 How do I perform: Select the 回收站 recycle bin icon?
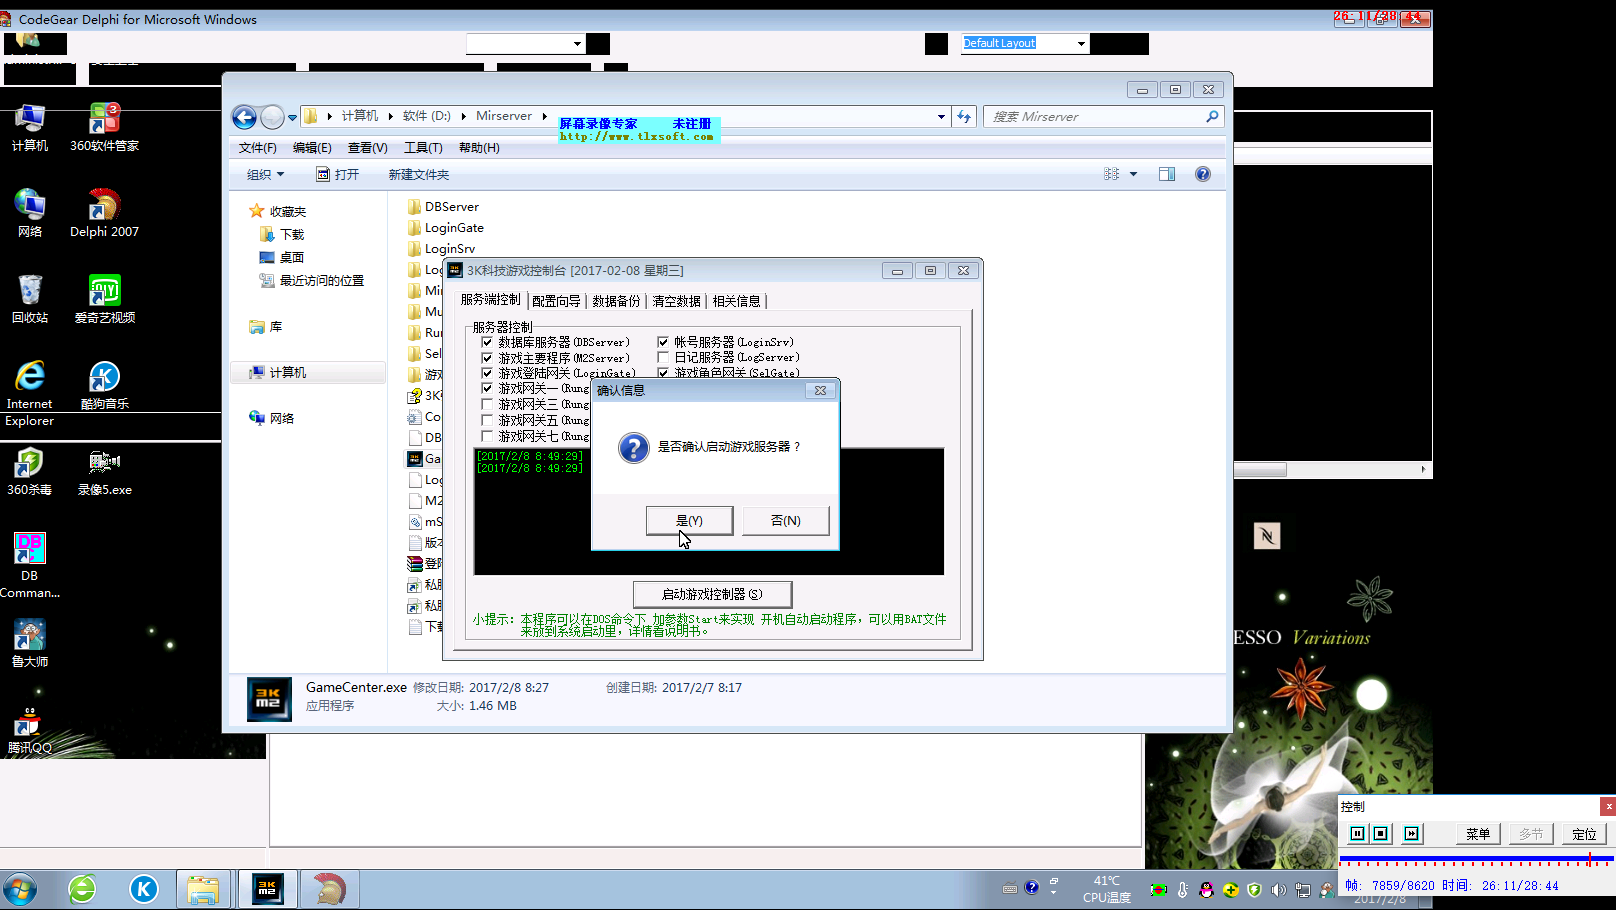[29, 300]
